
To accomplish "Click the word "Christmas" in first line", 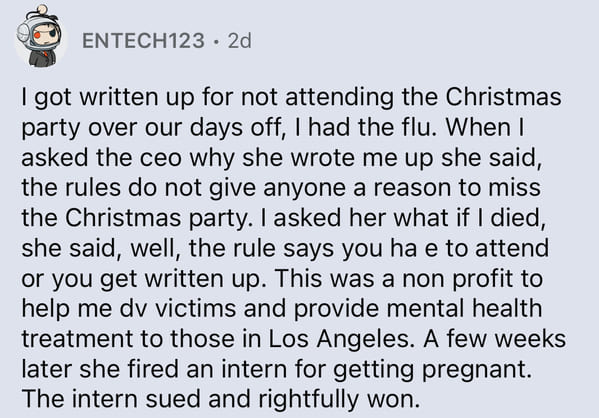I will [x=503, y=97].
